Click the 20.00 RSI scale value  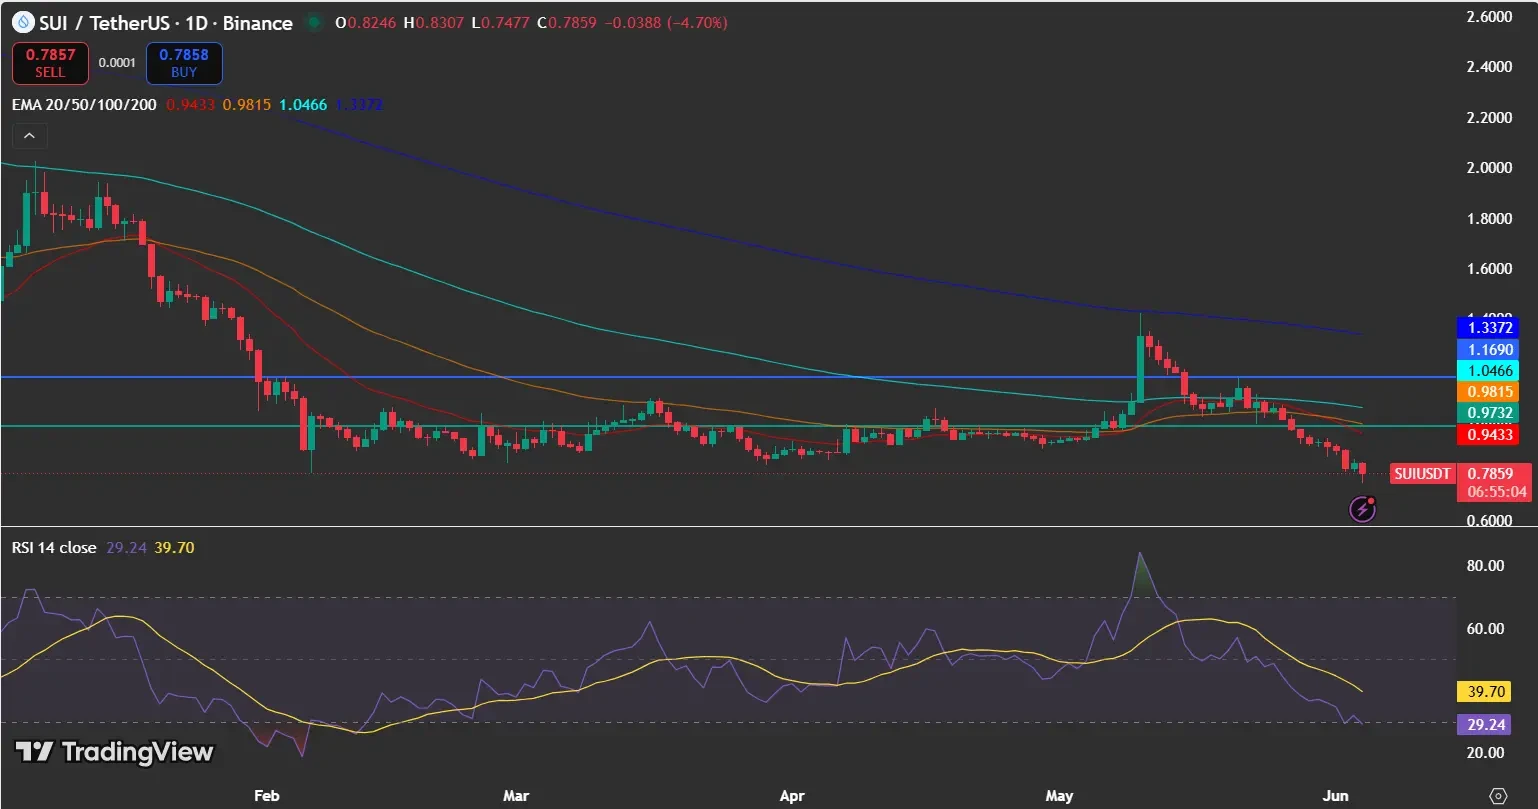(x=1485, y=753)
